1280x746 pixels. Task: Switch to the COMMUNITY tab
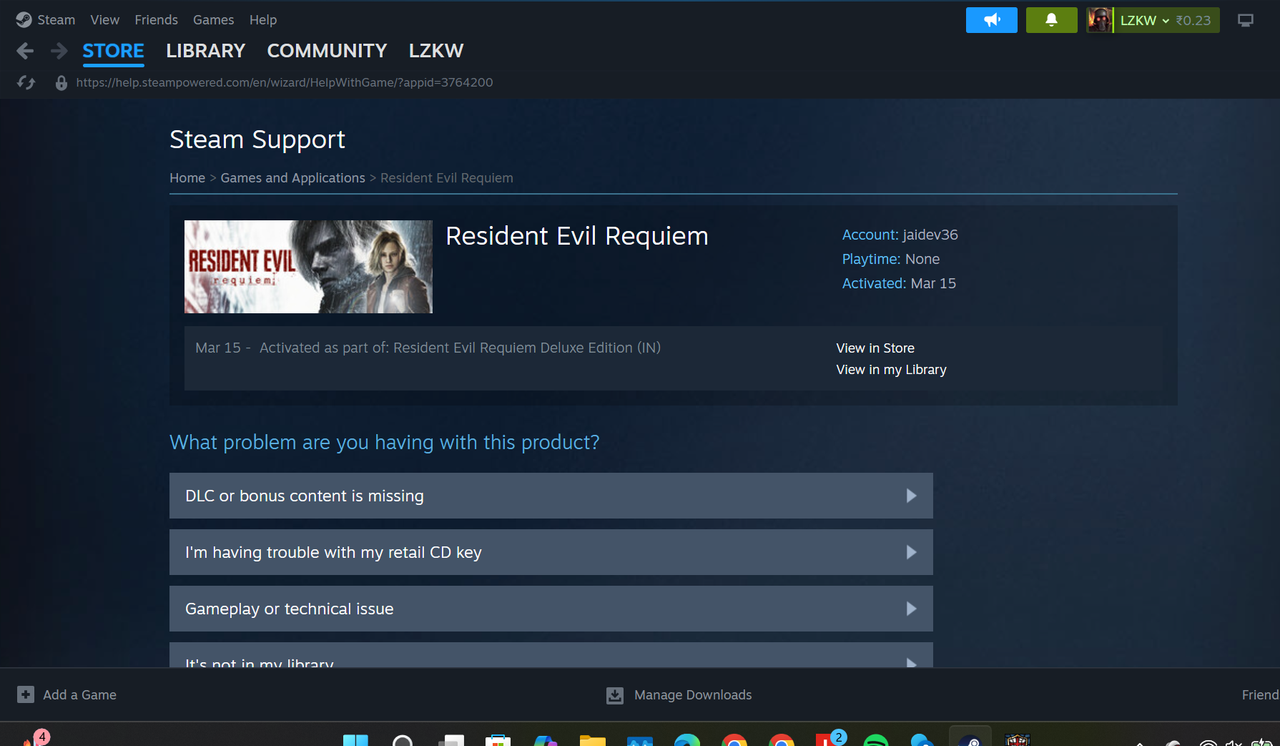click(327, 51)
